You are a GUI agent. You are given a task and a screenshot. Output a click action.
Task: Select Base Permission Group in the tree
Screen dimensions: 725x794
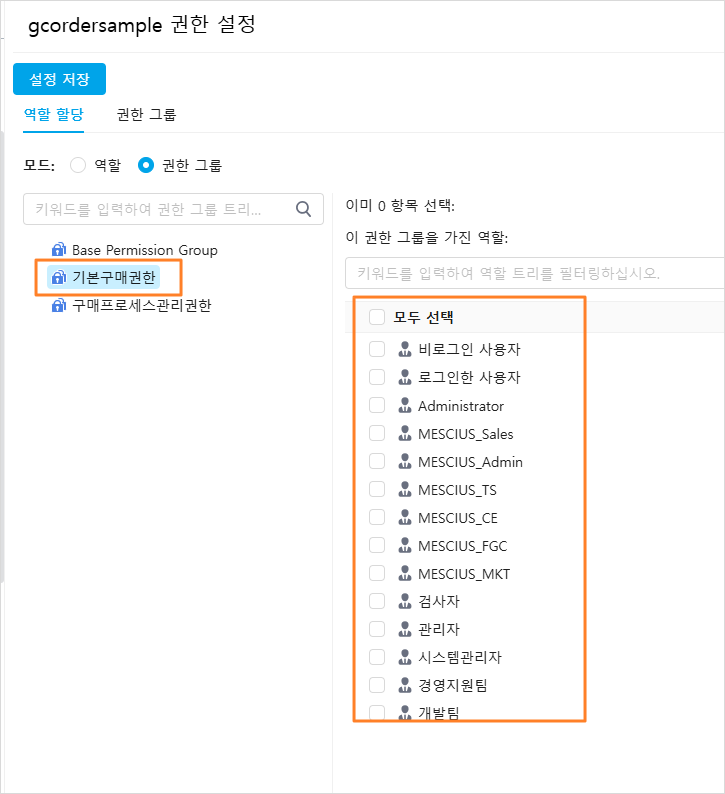point(145,250)
